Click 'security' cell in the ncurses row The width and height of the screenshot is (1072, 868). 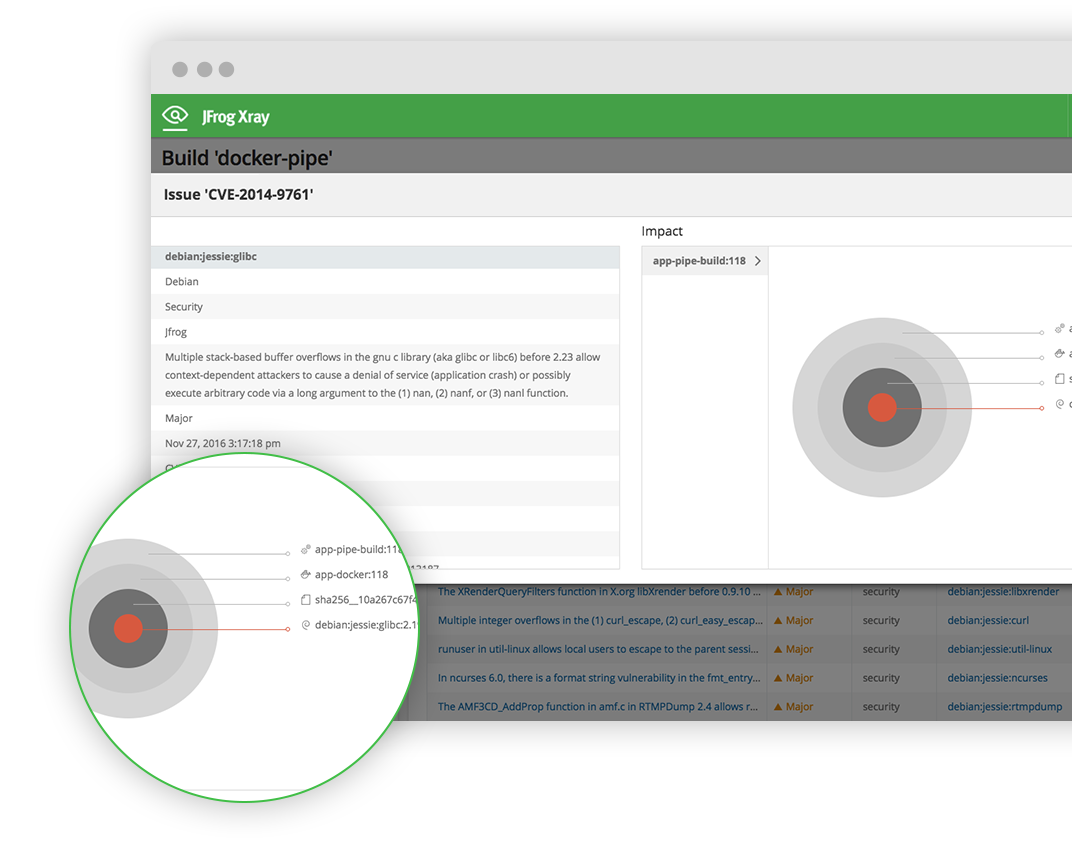(881, 678)
